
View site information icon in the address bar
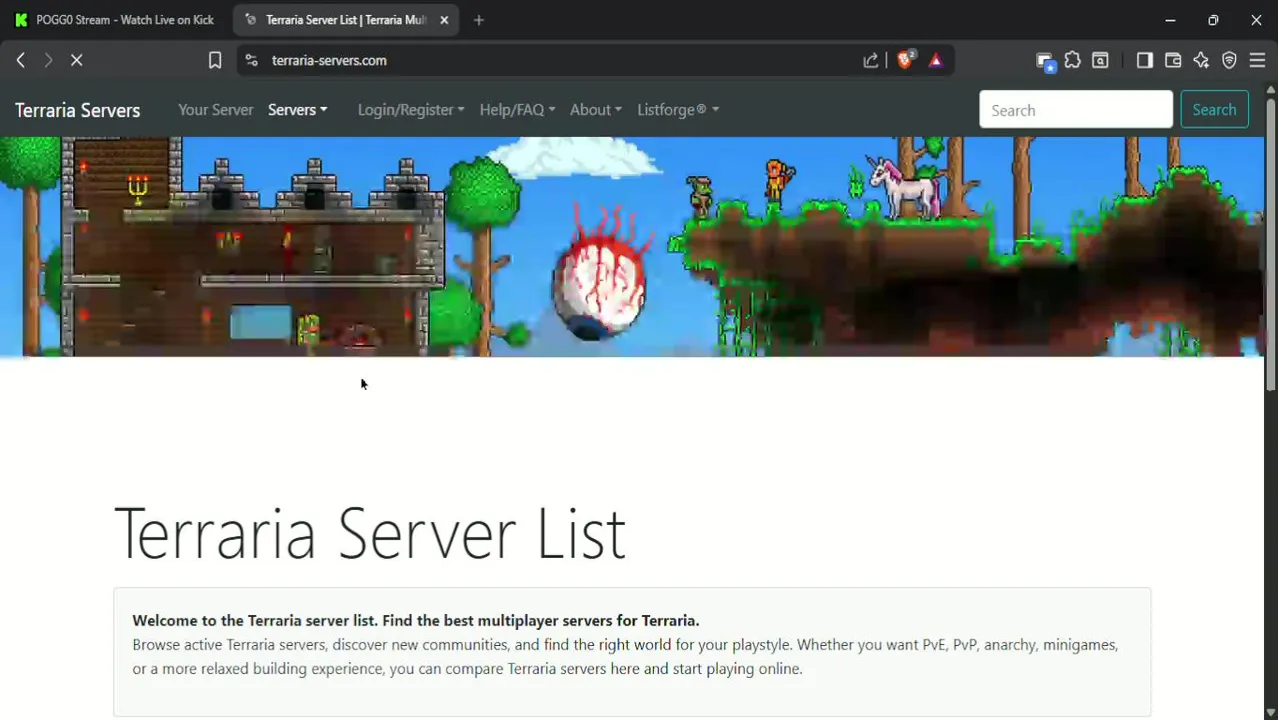pos(251,60)
